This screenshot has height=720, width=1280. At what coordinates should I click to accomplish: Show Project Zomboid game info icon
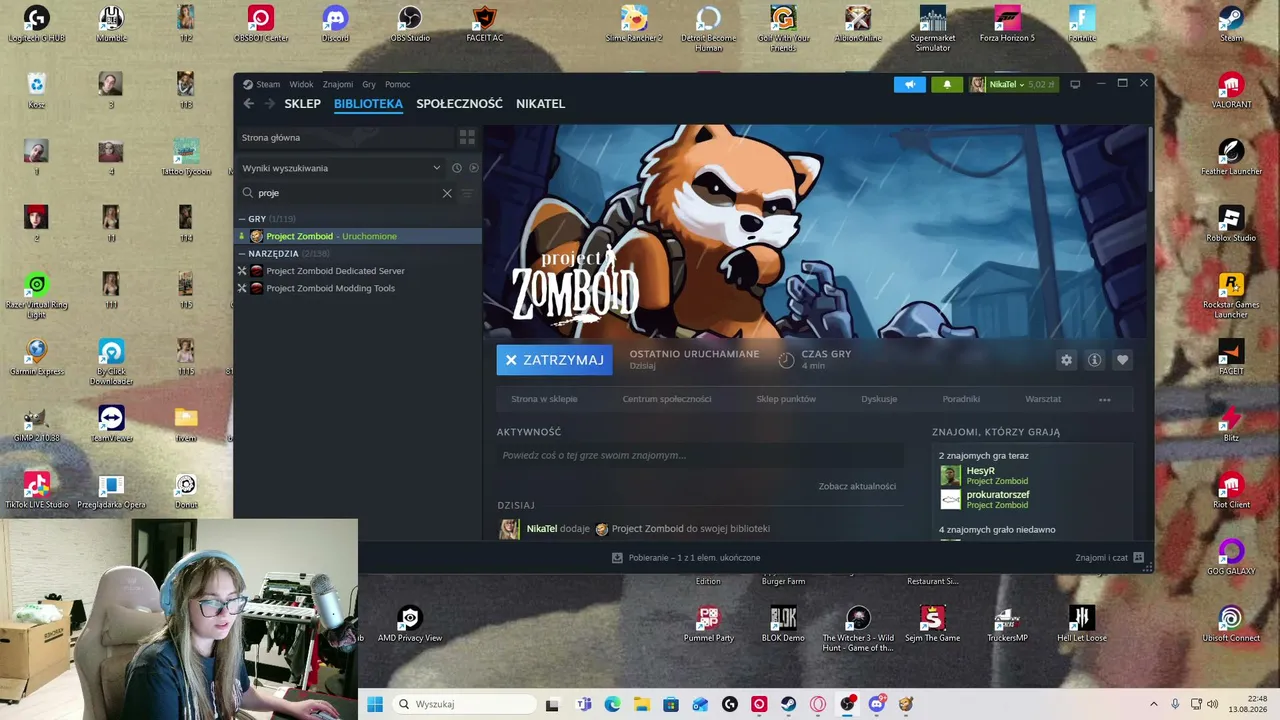pyautogui.click(x=1094, y=360)
